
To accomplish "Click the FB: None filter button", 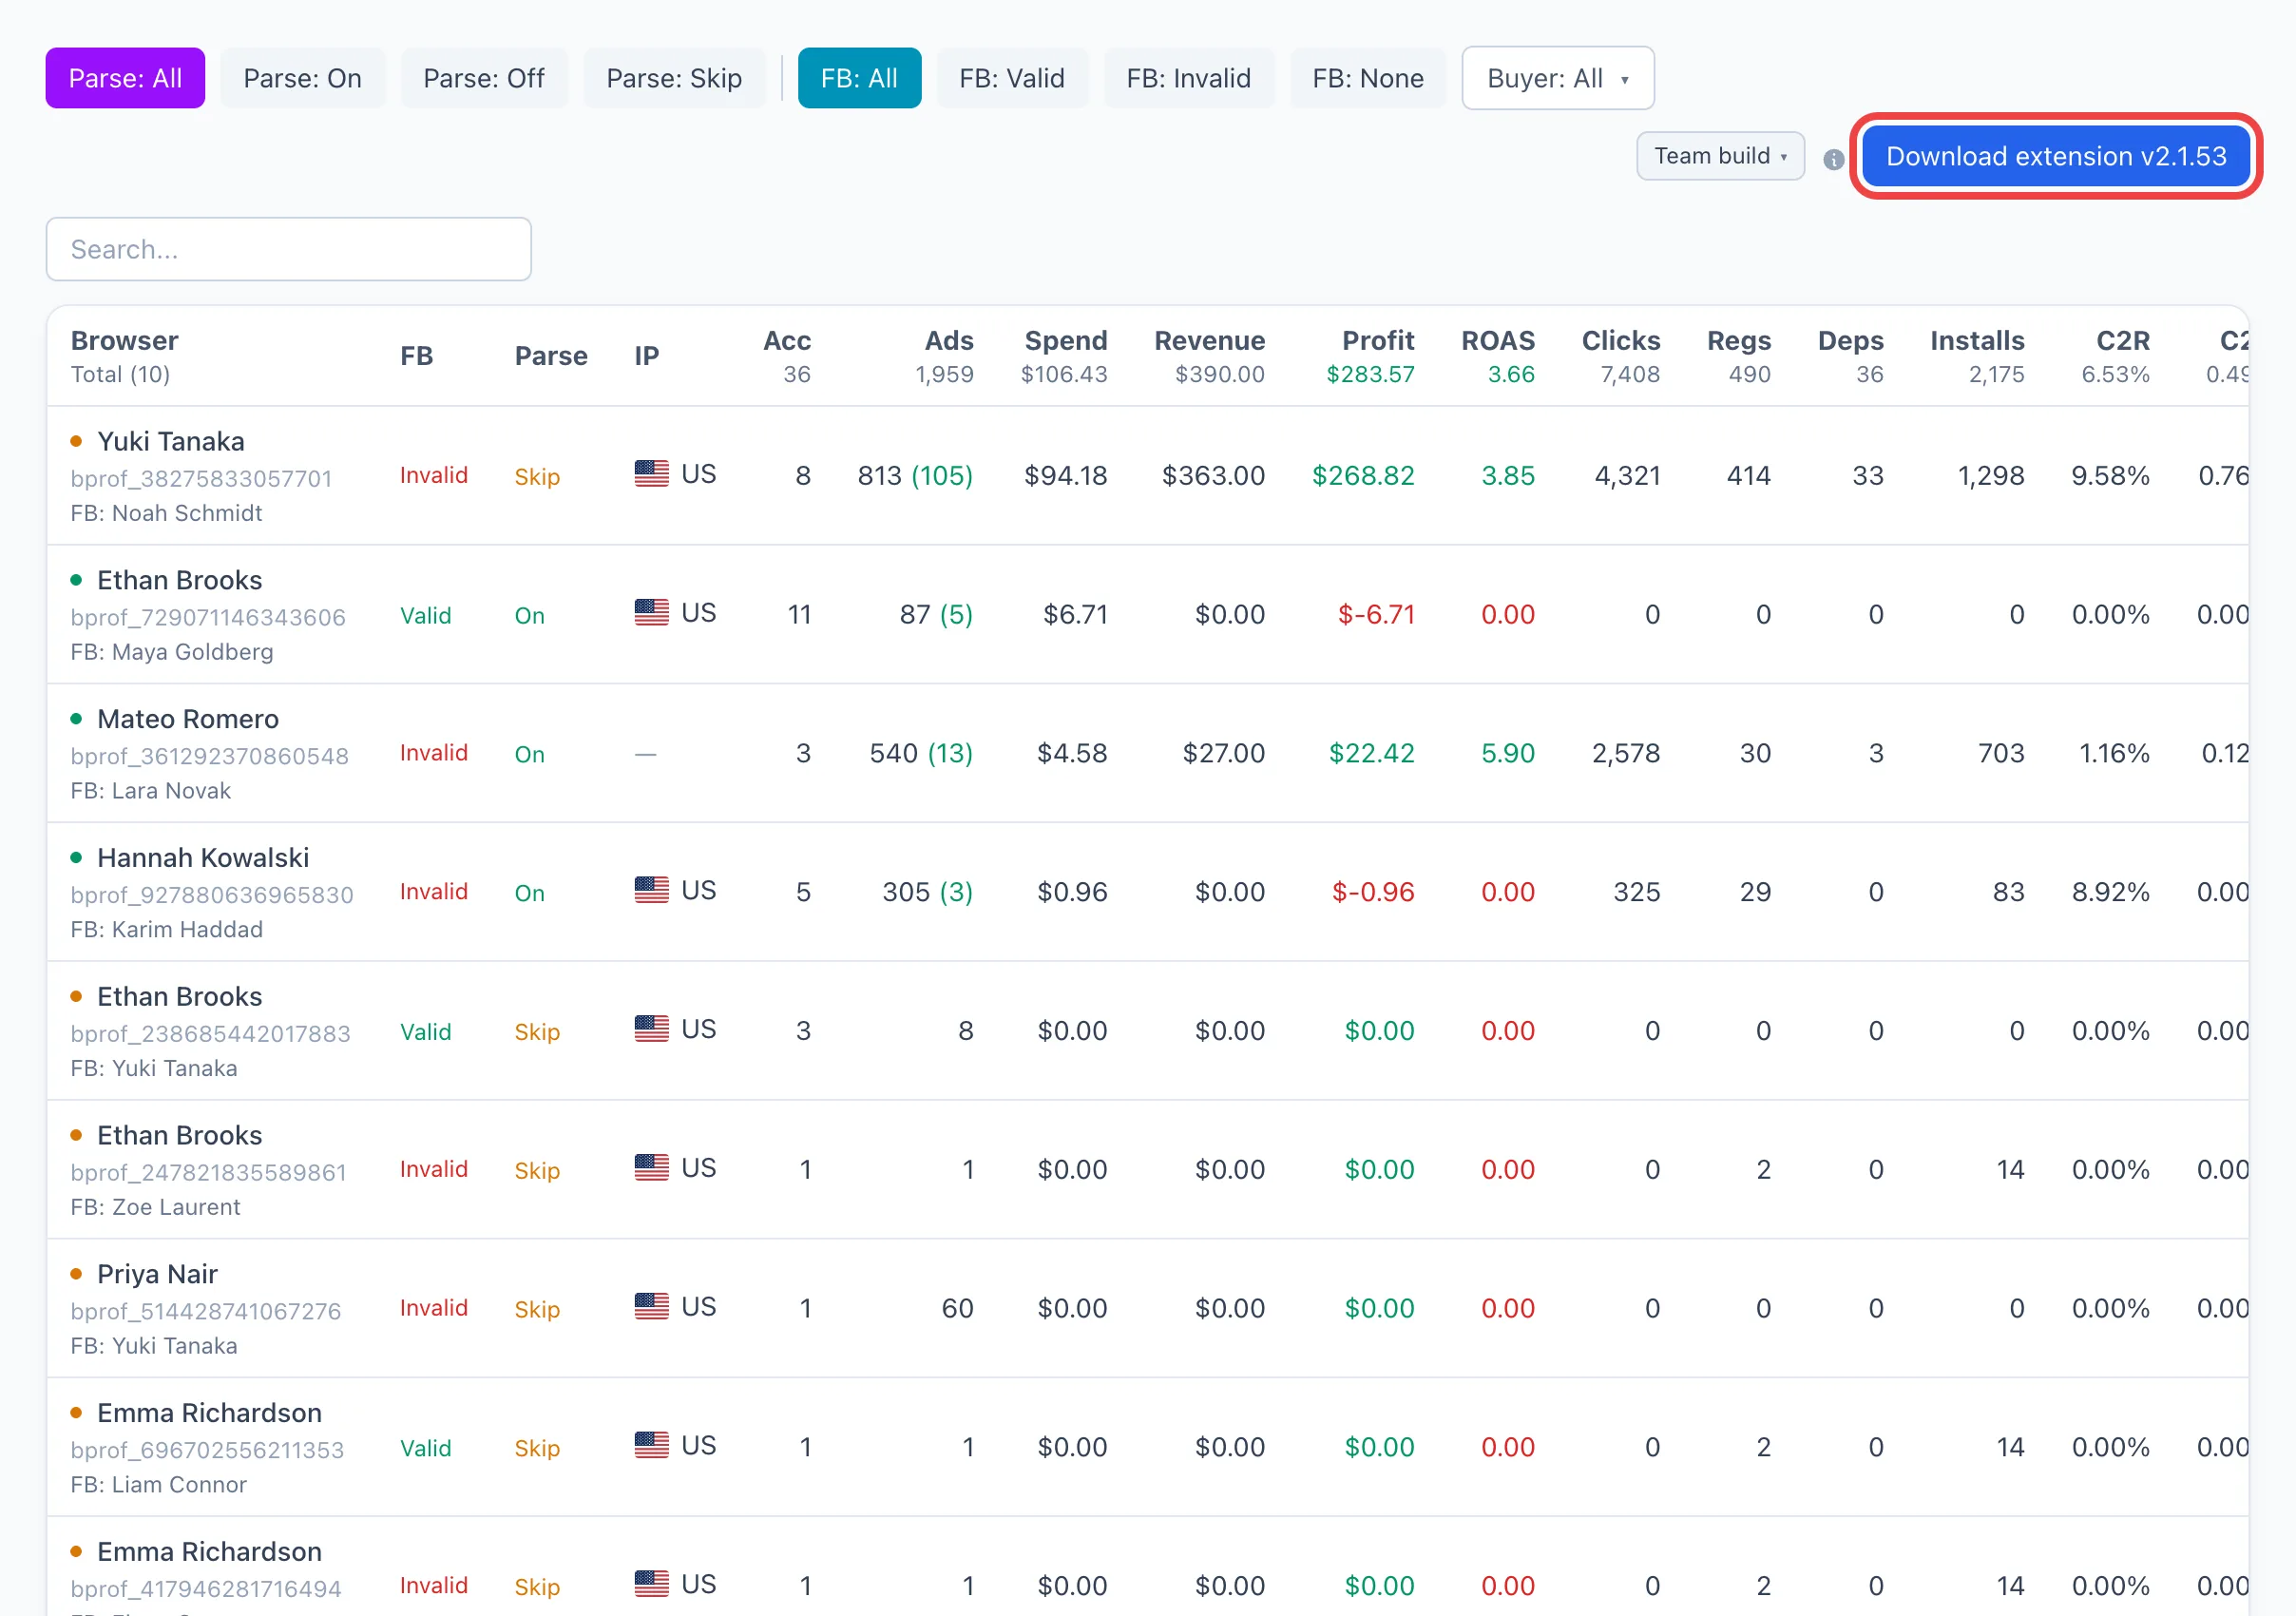I will 1367,78.
